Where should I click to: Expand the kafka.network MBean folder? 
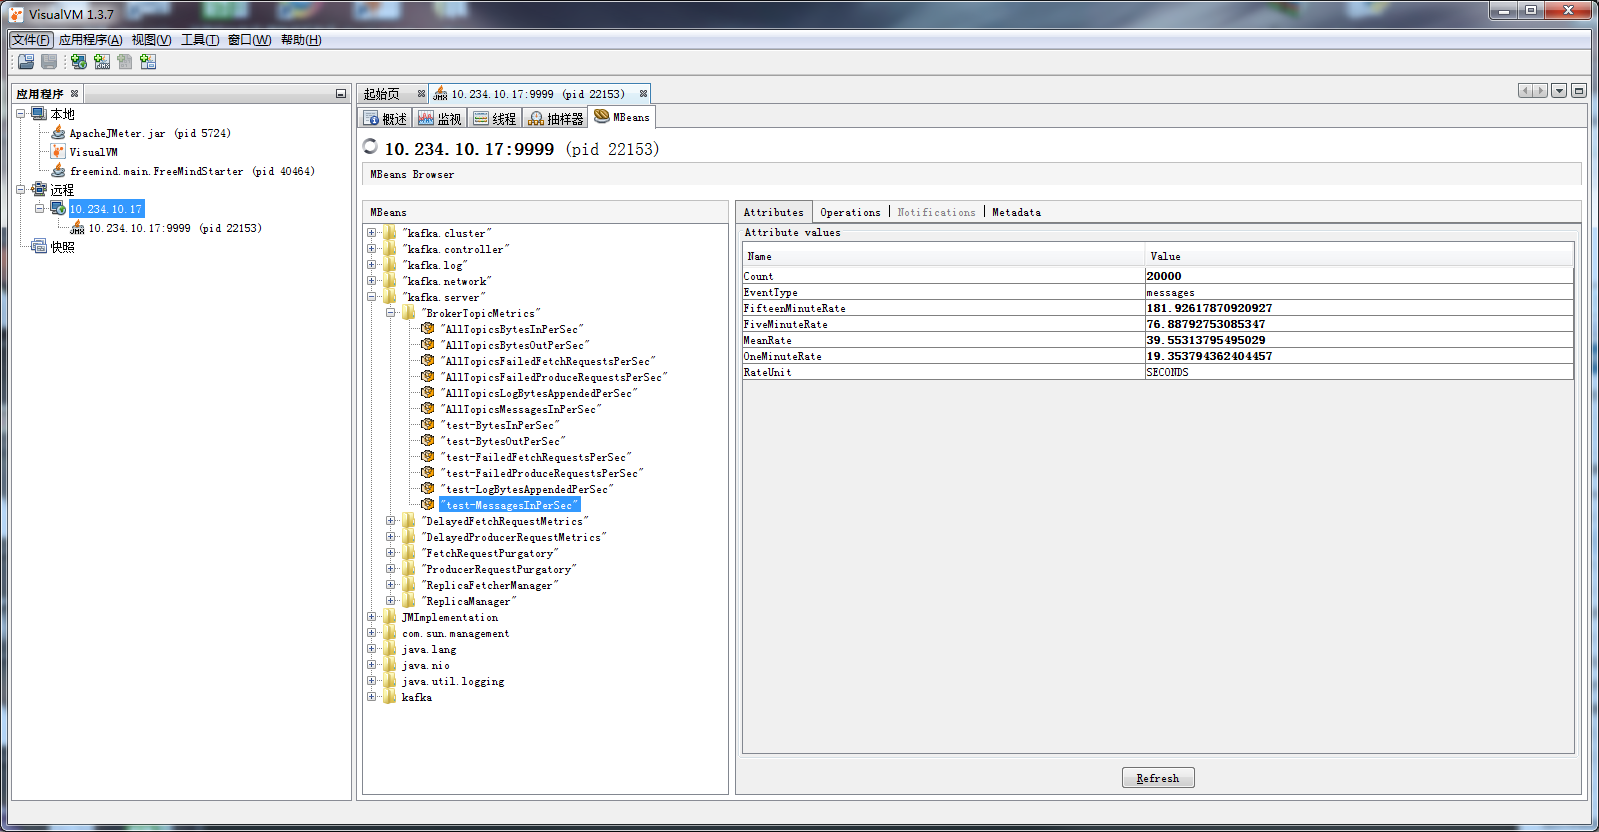(371, 281)
